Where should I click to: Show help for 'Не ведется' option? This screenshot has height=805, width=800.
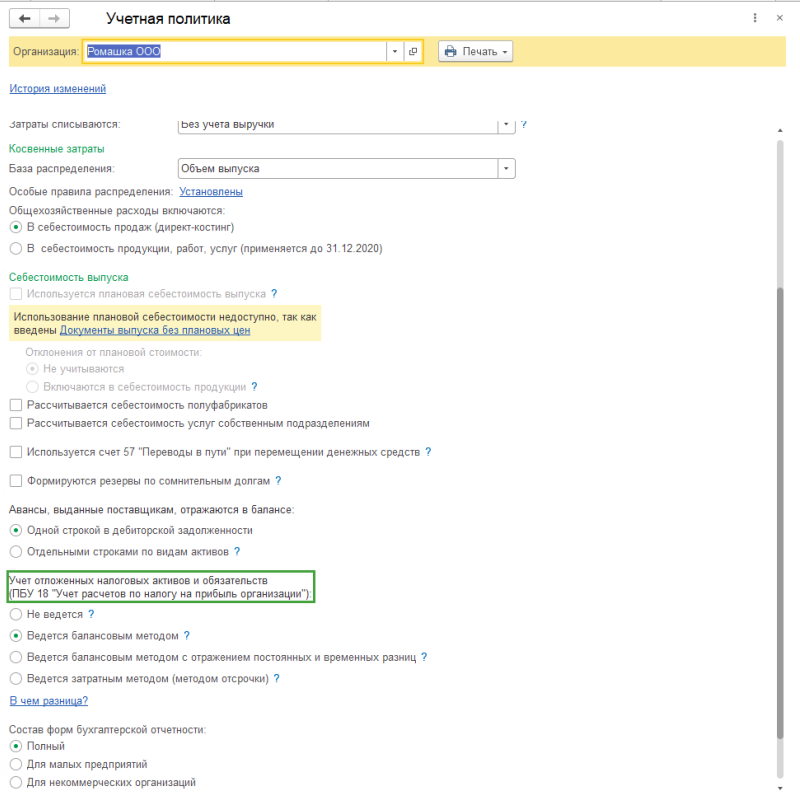(x=91, y=614)
